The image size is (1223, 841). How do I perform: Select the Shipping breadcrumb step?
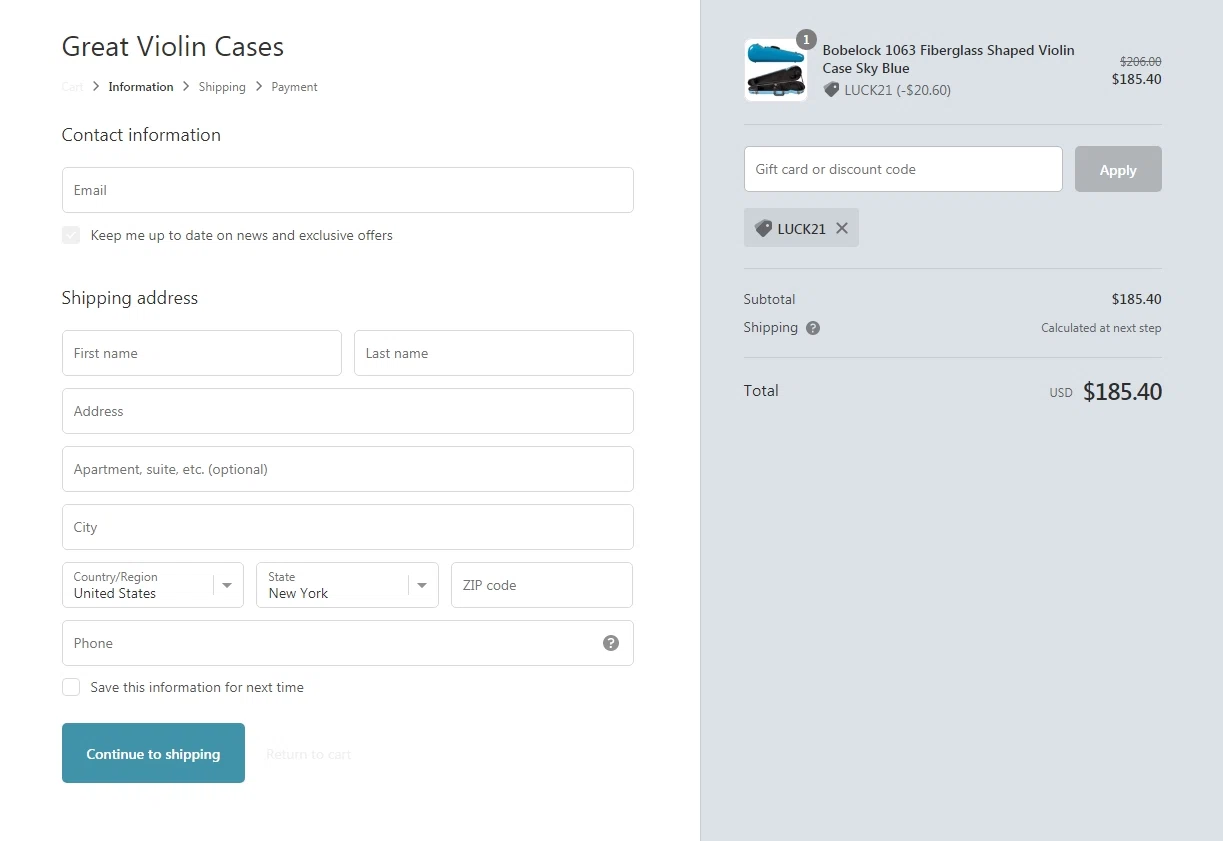(222, 87)
